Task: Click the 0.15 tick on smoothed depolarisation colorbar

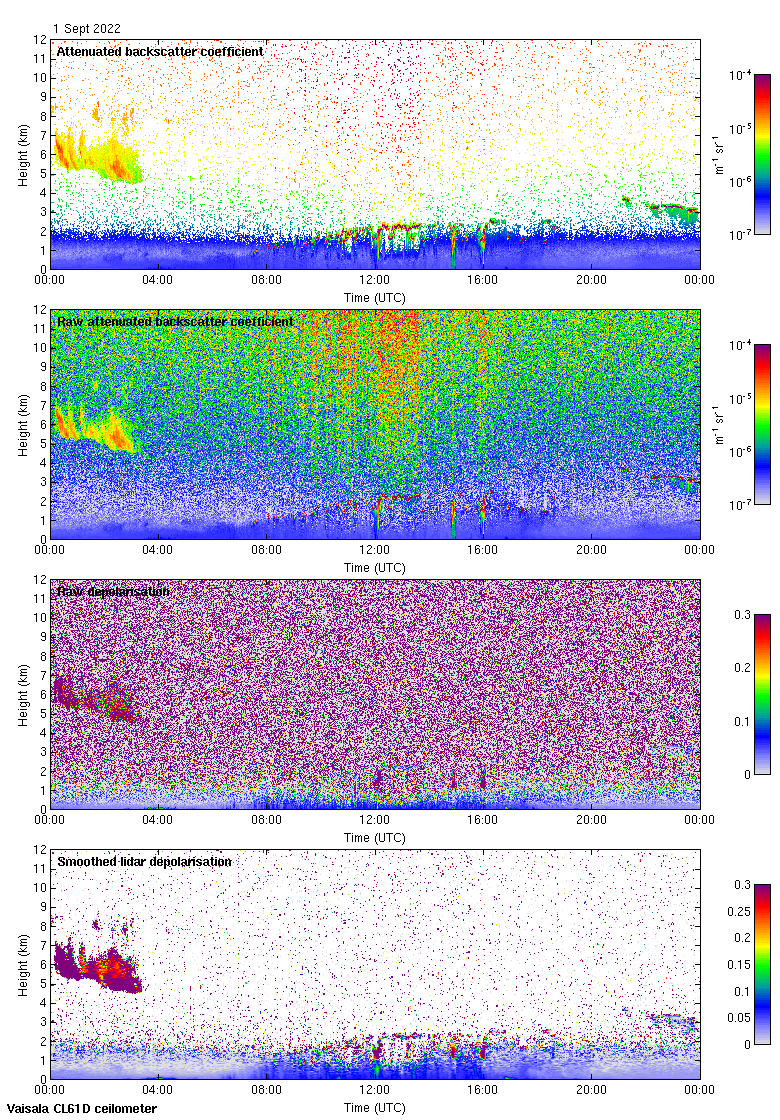Action: point(739,965)
